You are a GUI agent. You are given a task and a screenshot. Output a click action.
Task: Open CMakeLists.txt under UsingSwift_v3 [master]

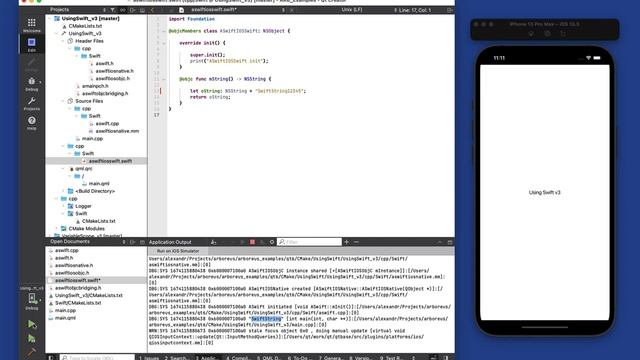coord(85,26)
